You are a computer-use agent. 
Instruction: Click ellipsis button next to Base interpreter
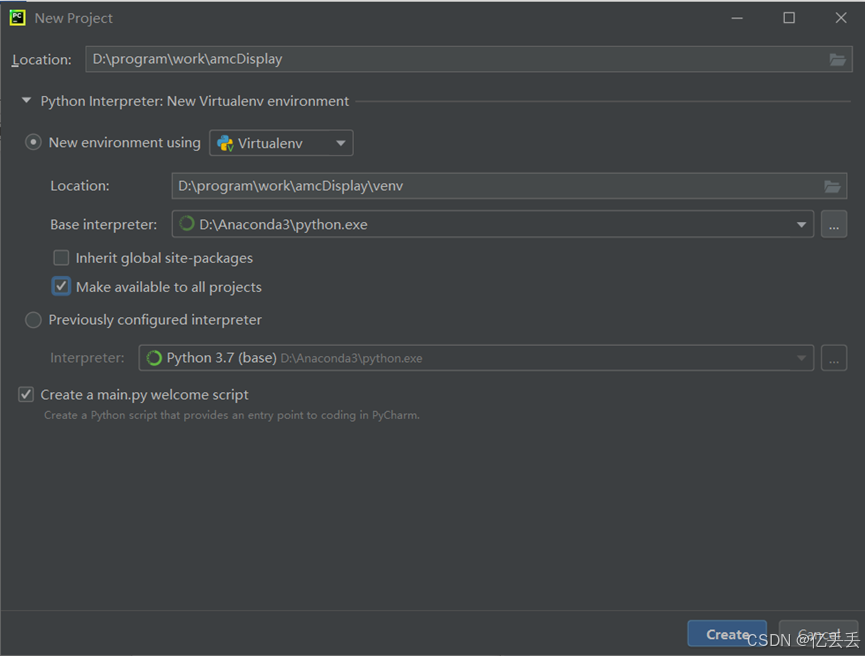click(834, 225)
